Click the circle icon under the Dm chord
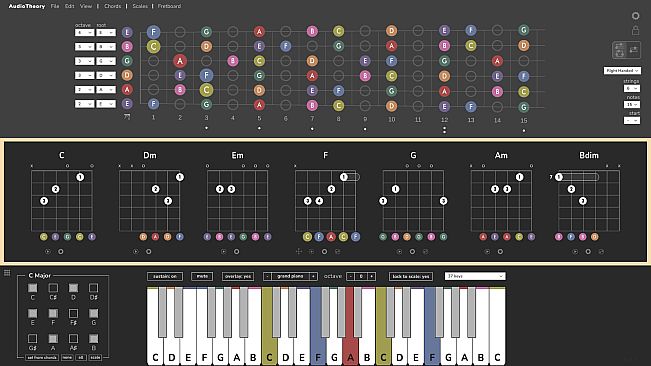This screenshot has height=366, width=651. tap(149, 251)
